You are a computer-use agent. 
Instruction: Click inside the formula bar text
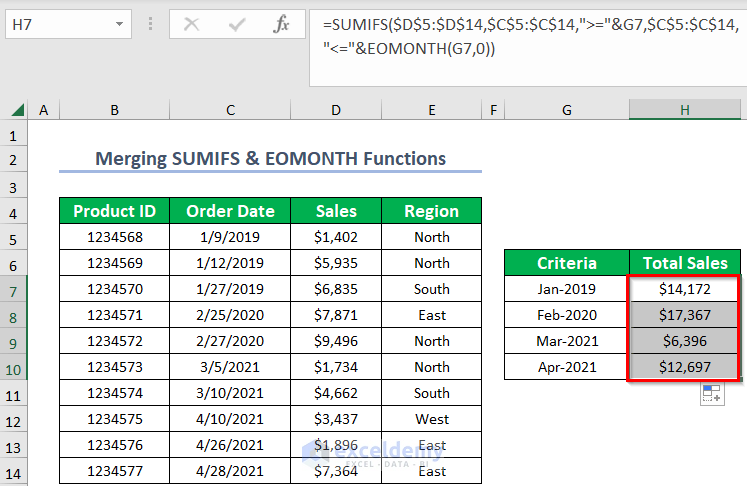click(520, 34)
